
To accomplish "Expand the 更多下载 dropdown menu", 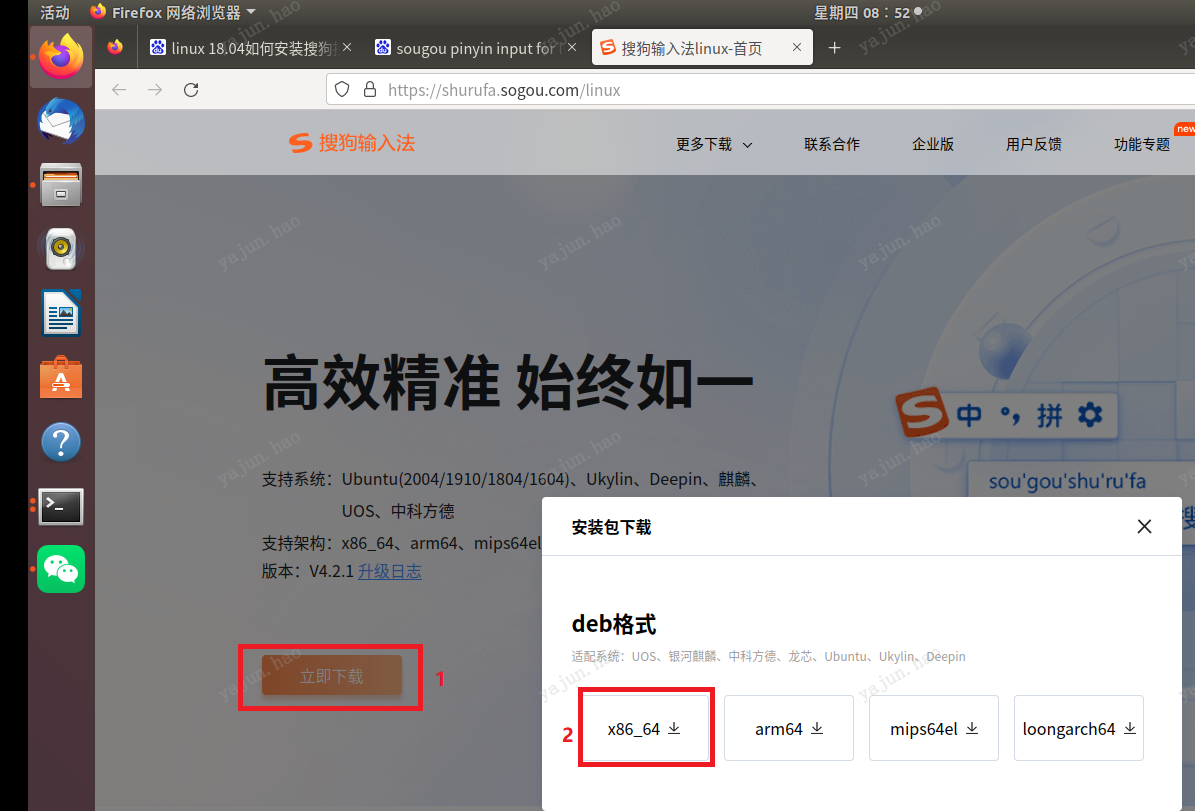I will 714,144.
